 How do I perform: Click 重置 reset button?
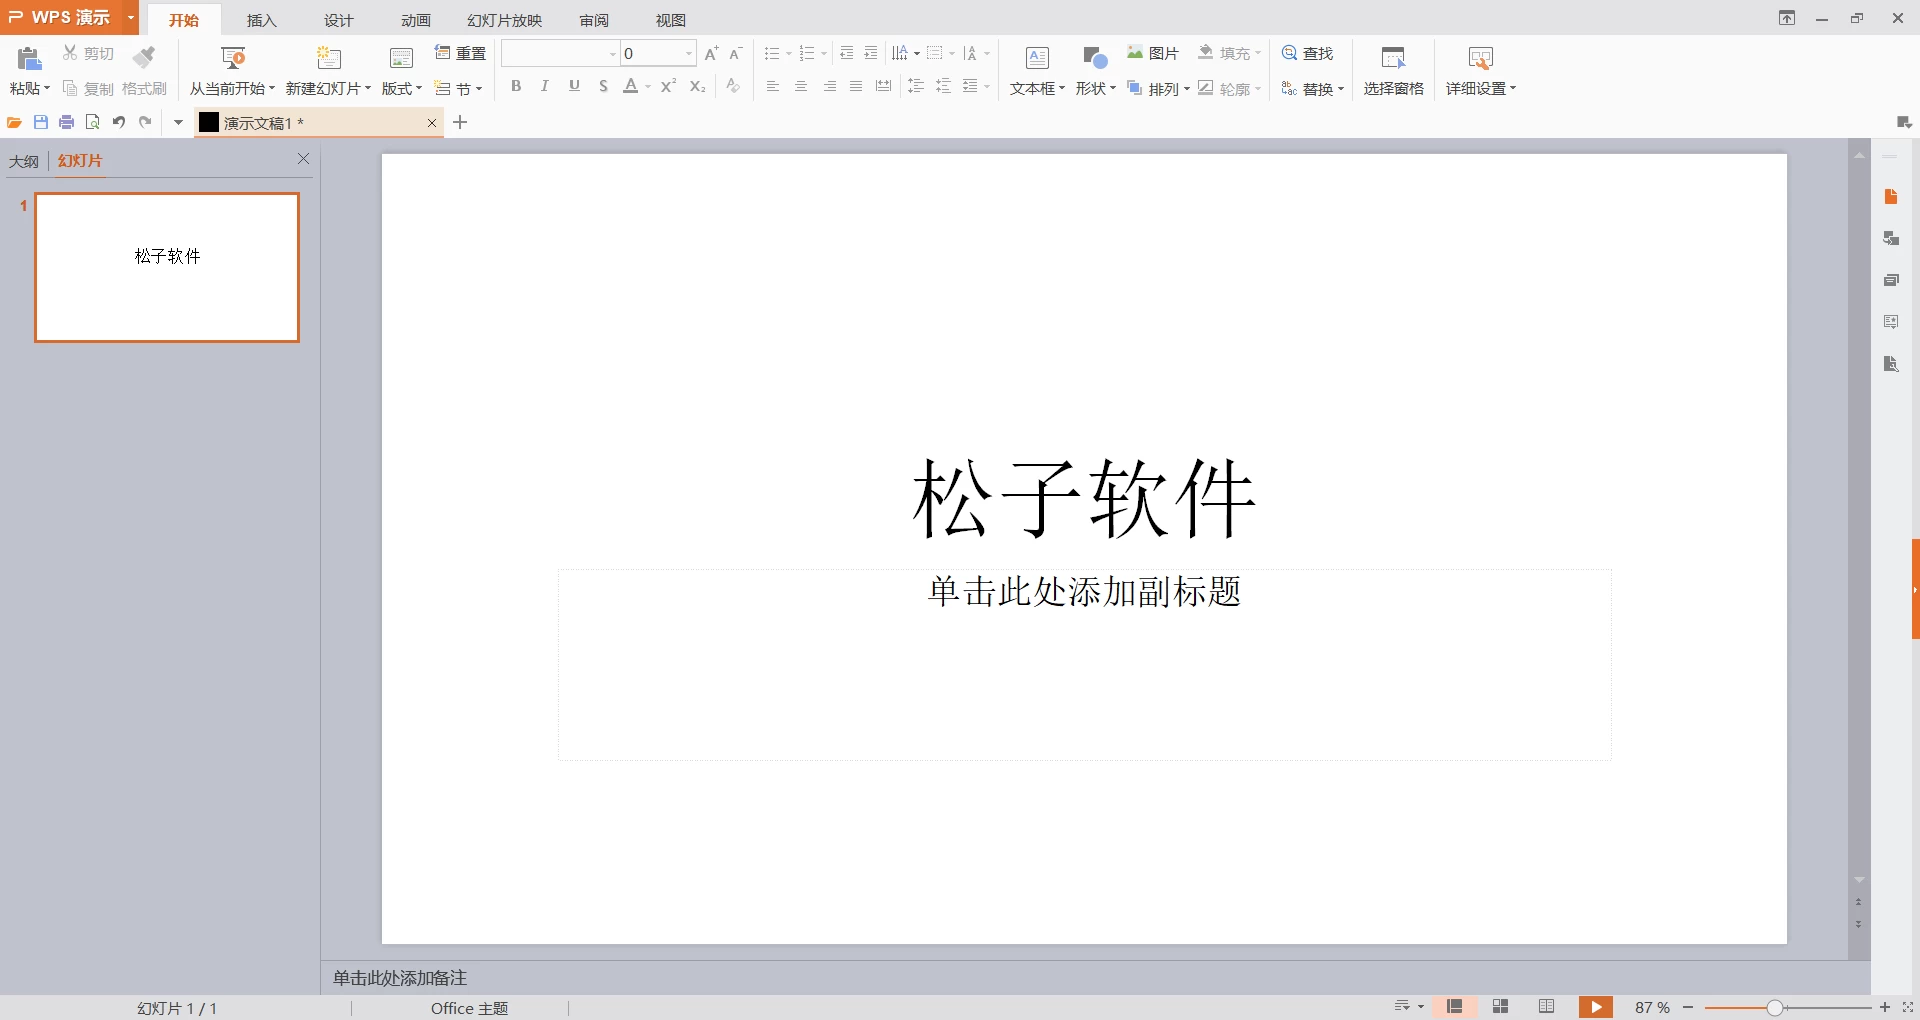(x=461, y=53)
